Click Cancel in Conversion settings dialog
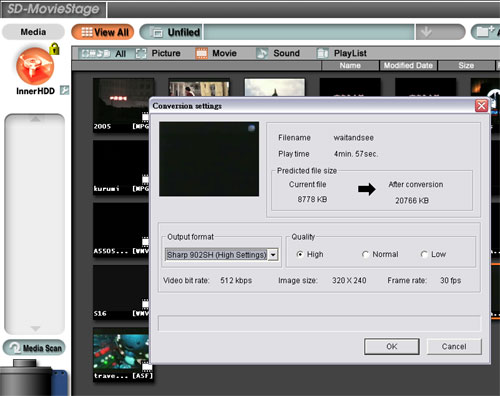Image resolution: width=500 pixels, height=396 pixels. [454, 347]
